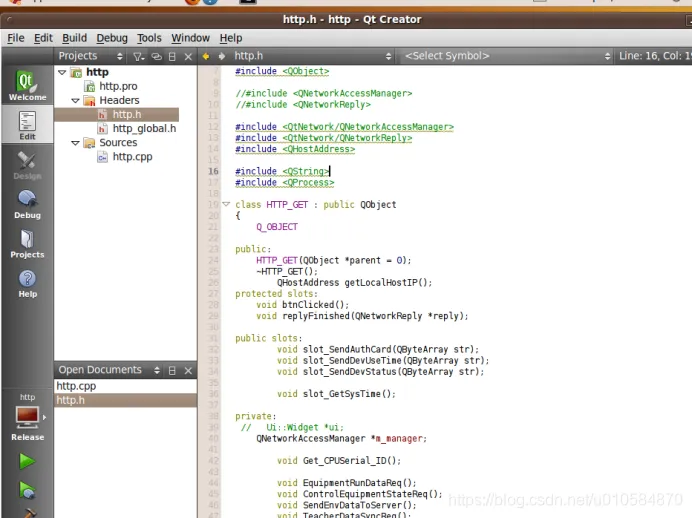This screenshot has height=518, width=692.
Task: Click line number 16 in gutter
Action: (214, 171)
